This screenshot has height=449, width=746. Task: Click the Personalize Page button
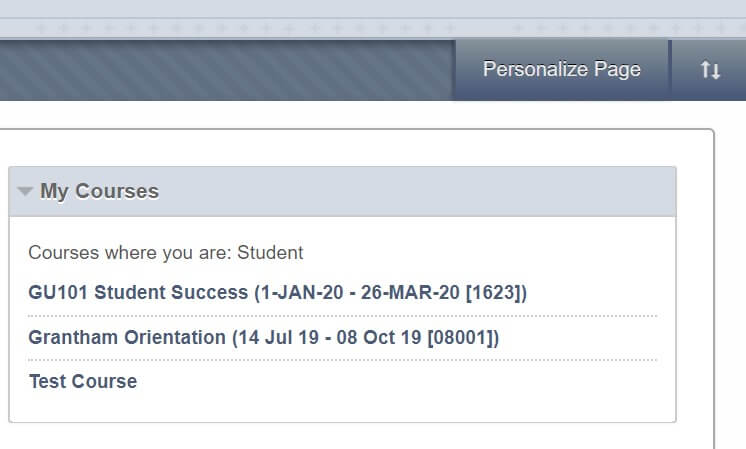point(561,70)
